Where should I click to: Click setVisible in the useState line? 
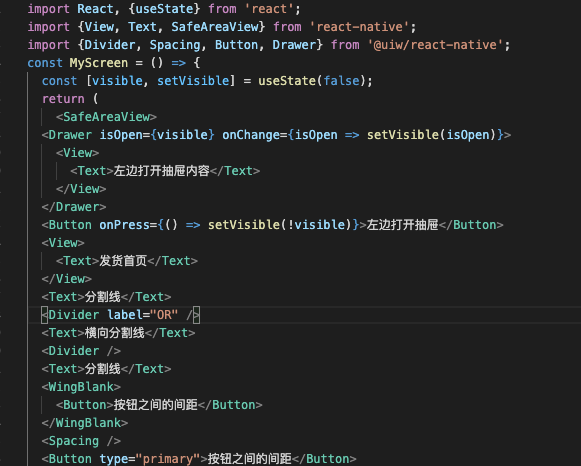(193, 81)
